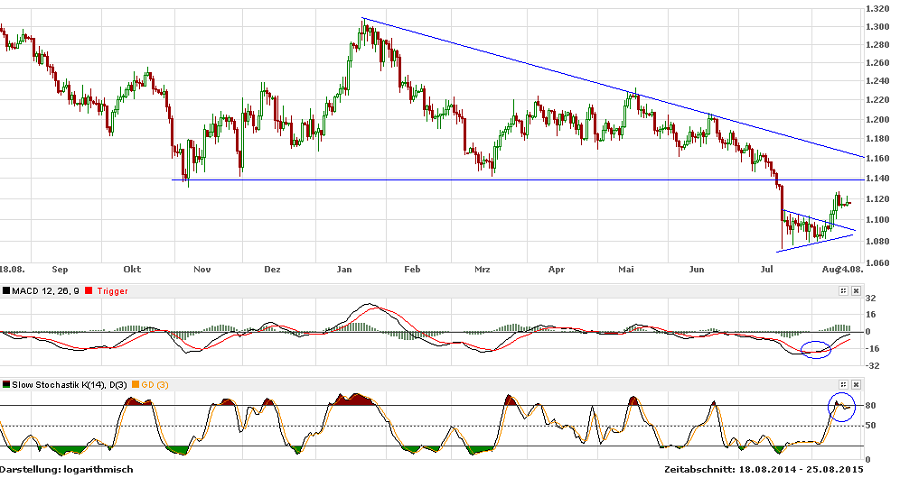Image resolution: width=900 pixels, height=478 pixels.
Task: Click the orange GD (3) legend square
Action: pos(135,384)
